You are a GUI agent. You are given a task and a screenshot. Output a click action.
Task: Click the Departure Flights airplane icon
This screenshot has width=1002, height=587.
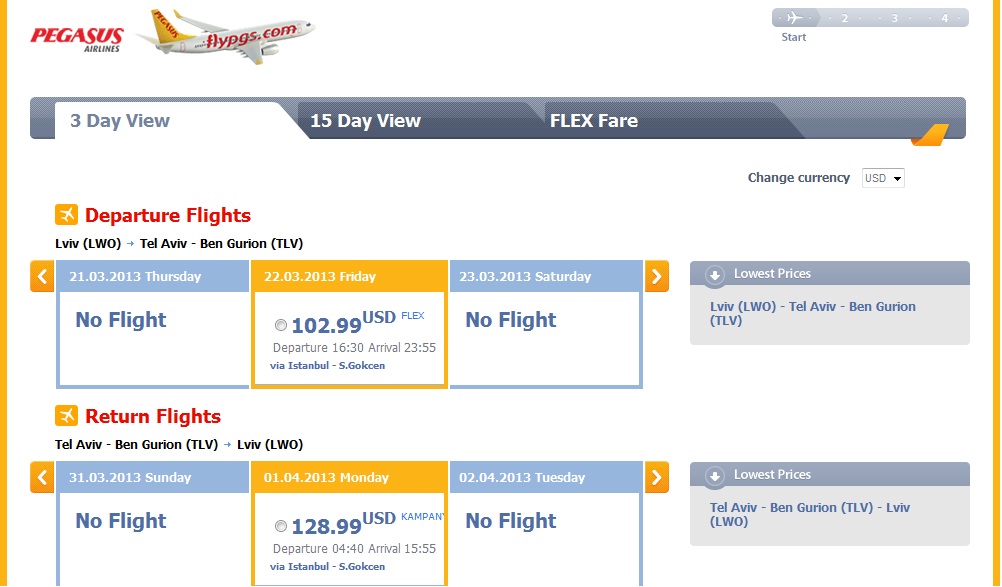[x=66, y=215]
